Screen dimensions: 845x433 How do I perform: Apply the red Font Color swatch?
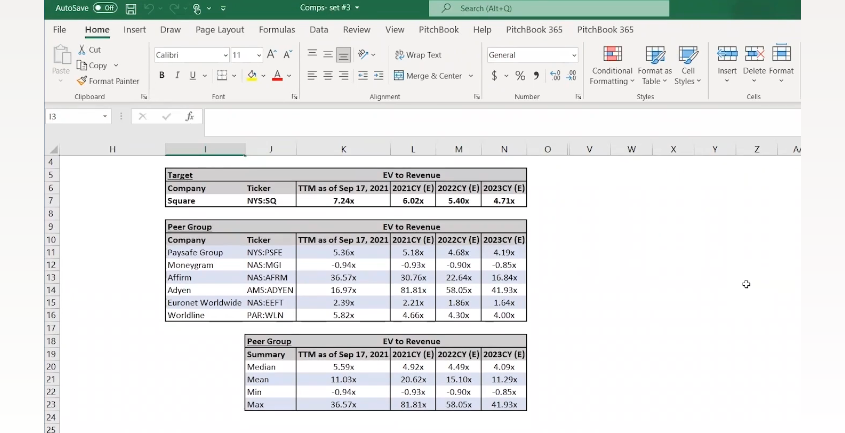[x=278, y=75]
